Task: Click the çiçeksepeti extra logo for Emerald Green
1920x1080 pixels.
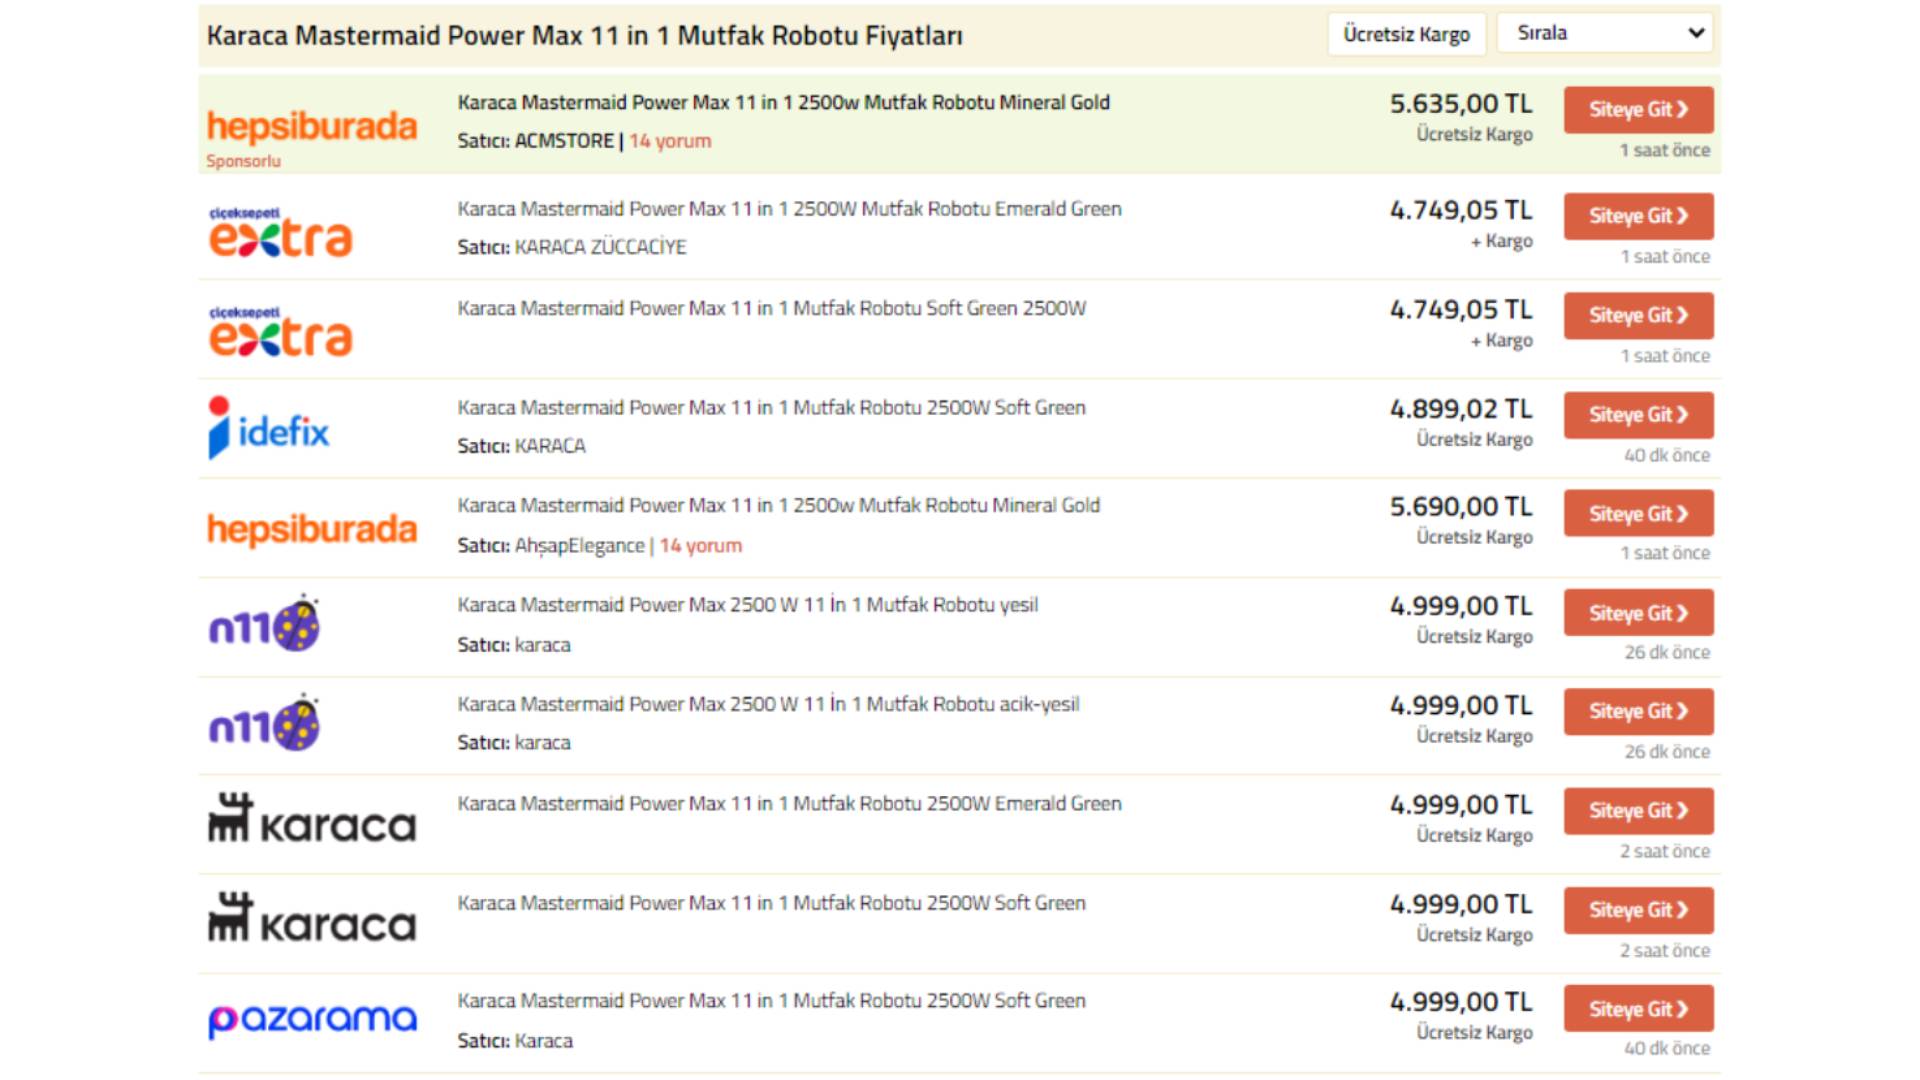Action: [x=281, y=232]
